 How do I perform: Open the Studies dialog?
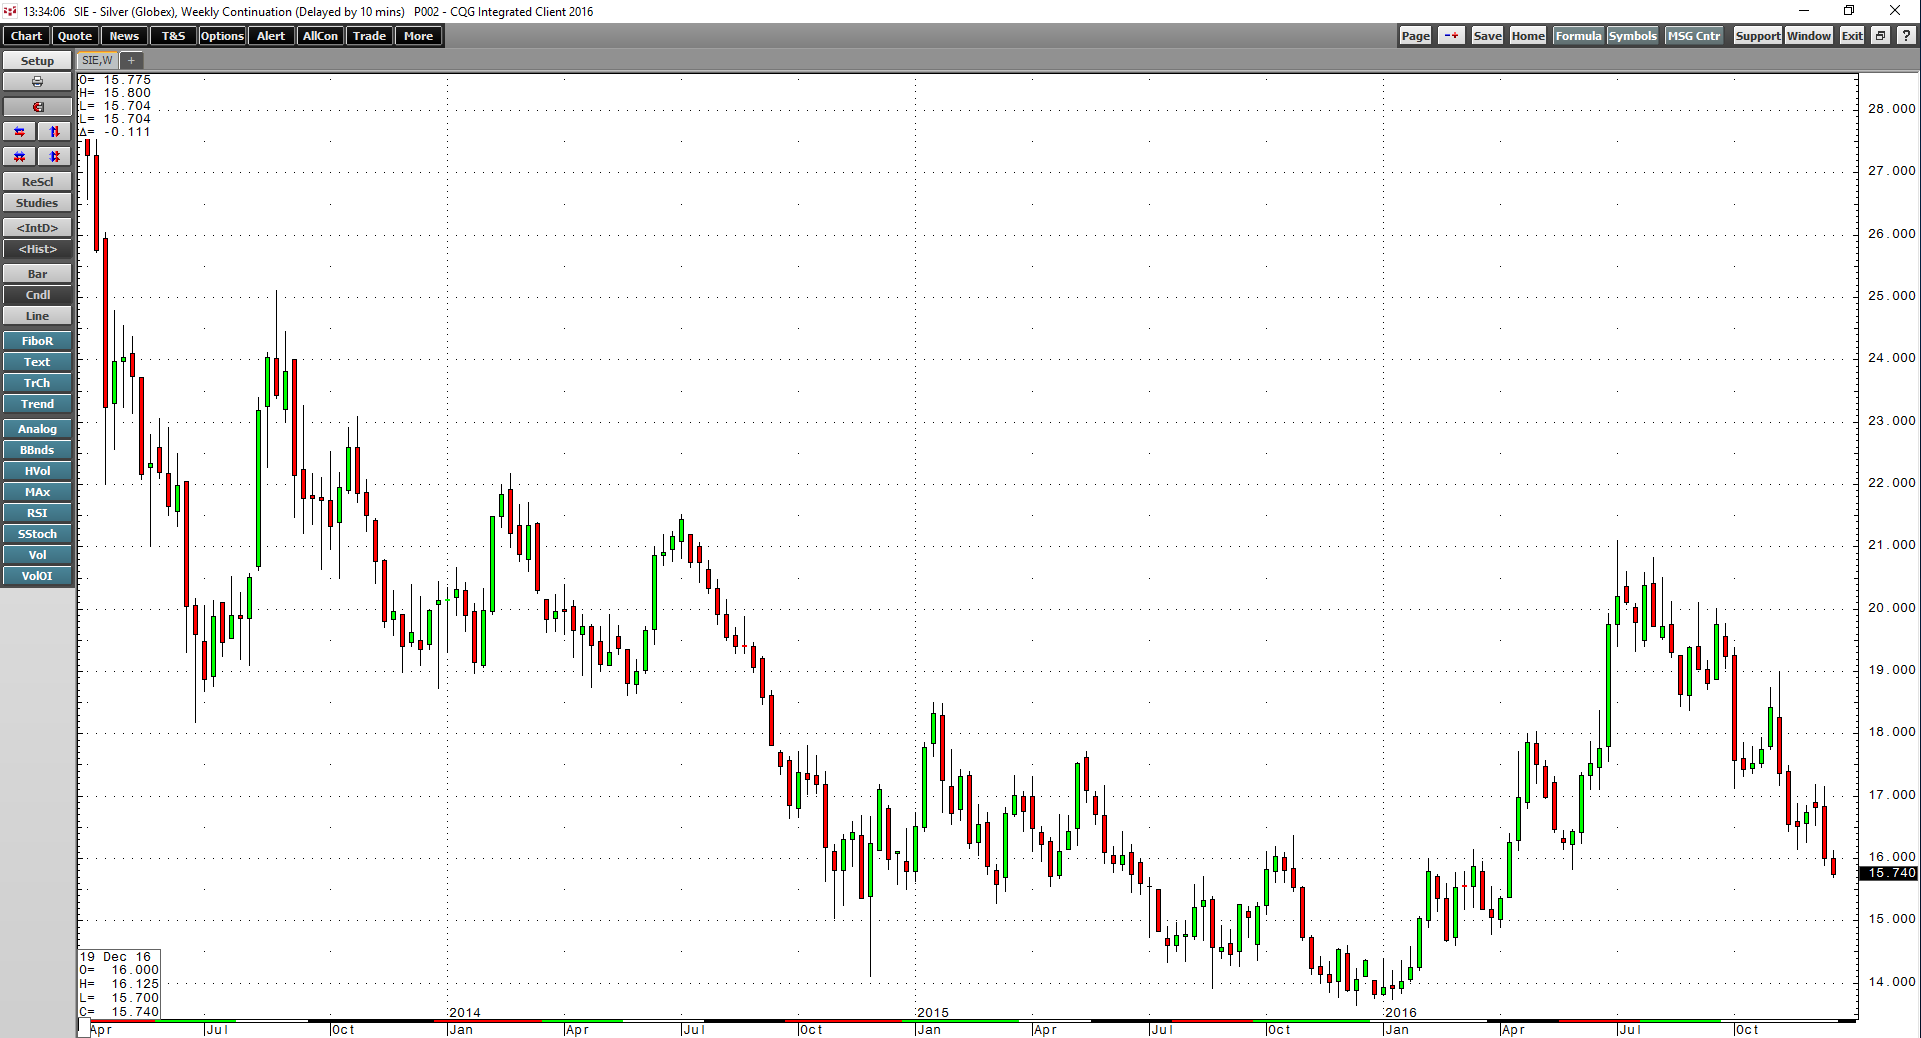[37, 203]
